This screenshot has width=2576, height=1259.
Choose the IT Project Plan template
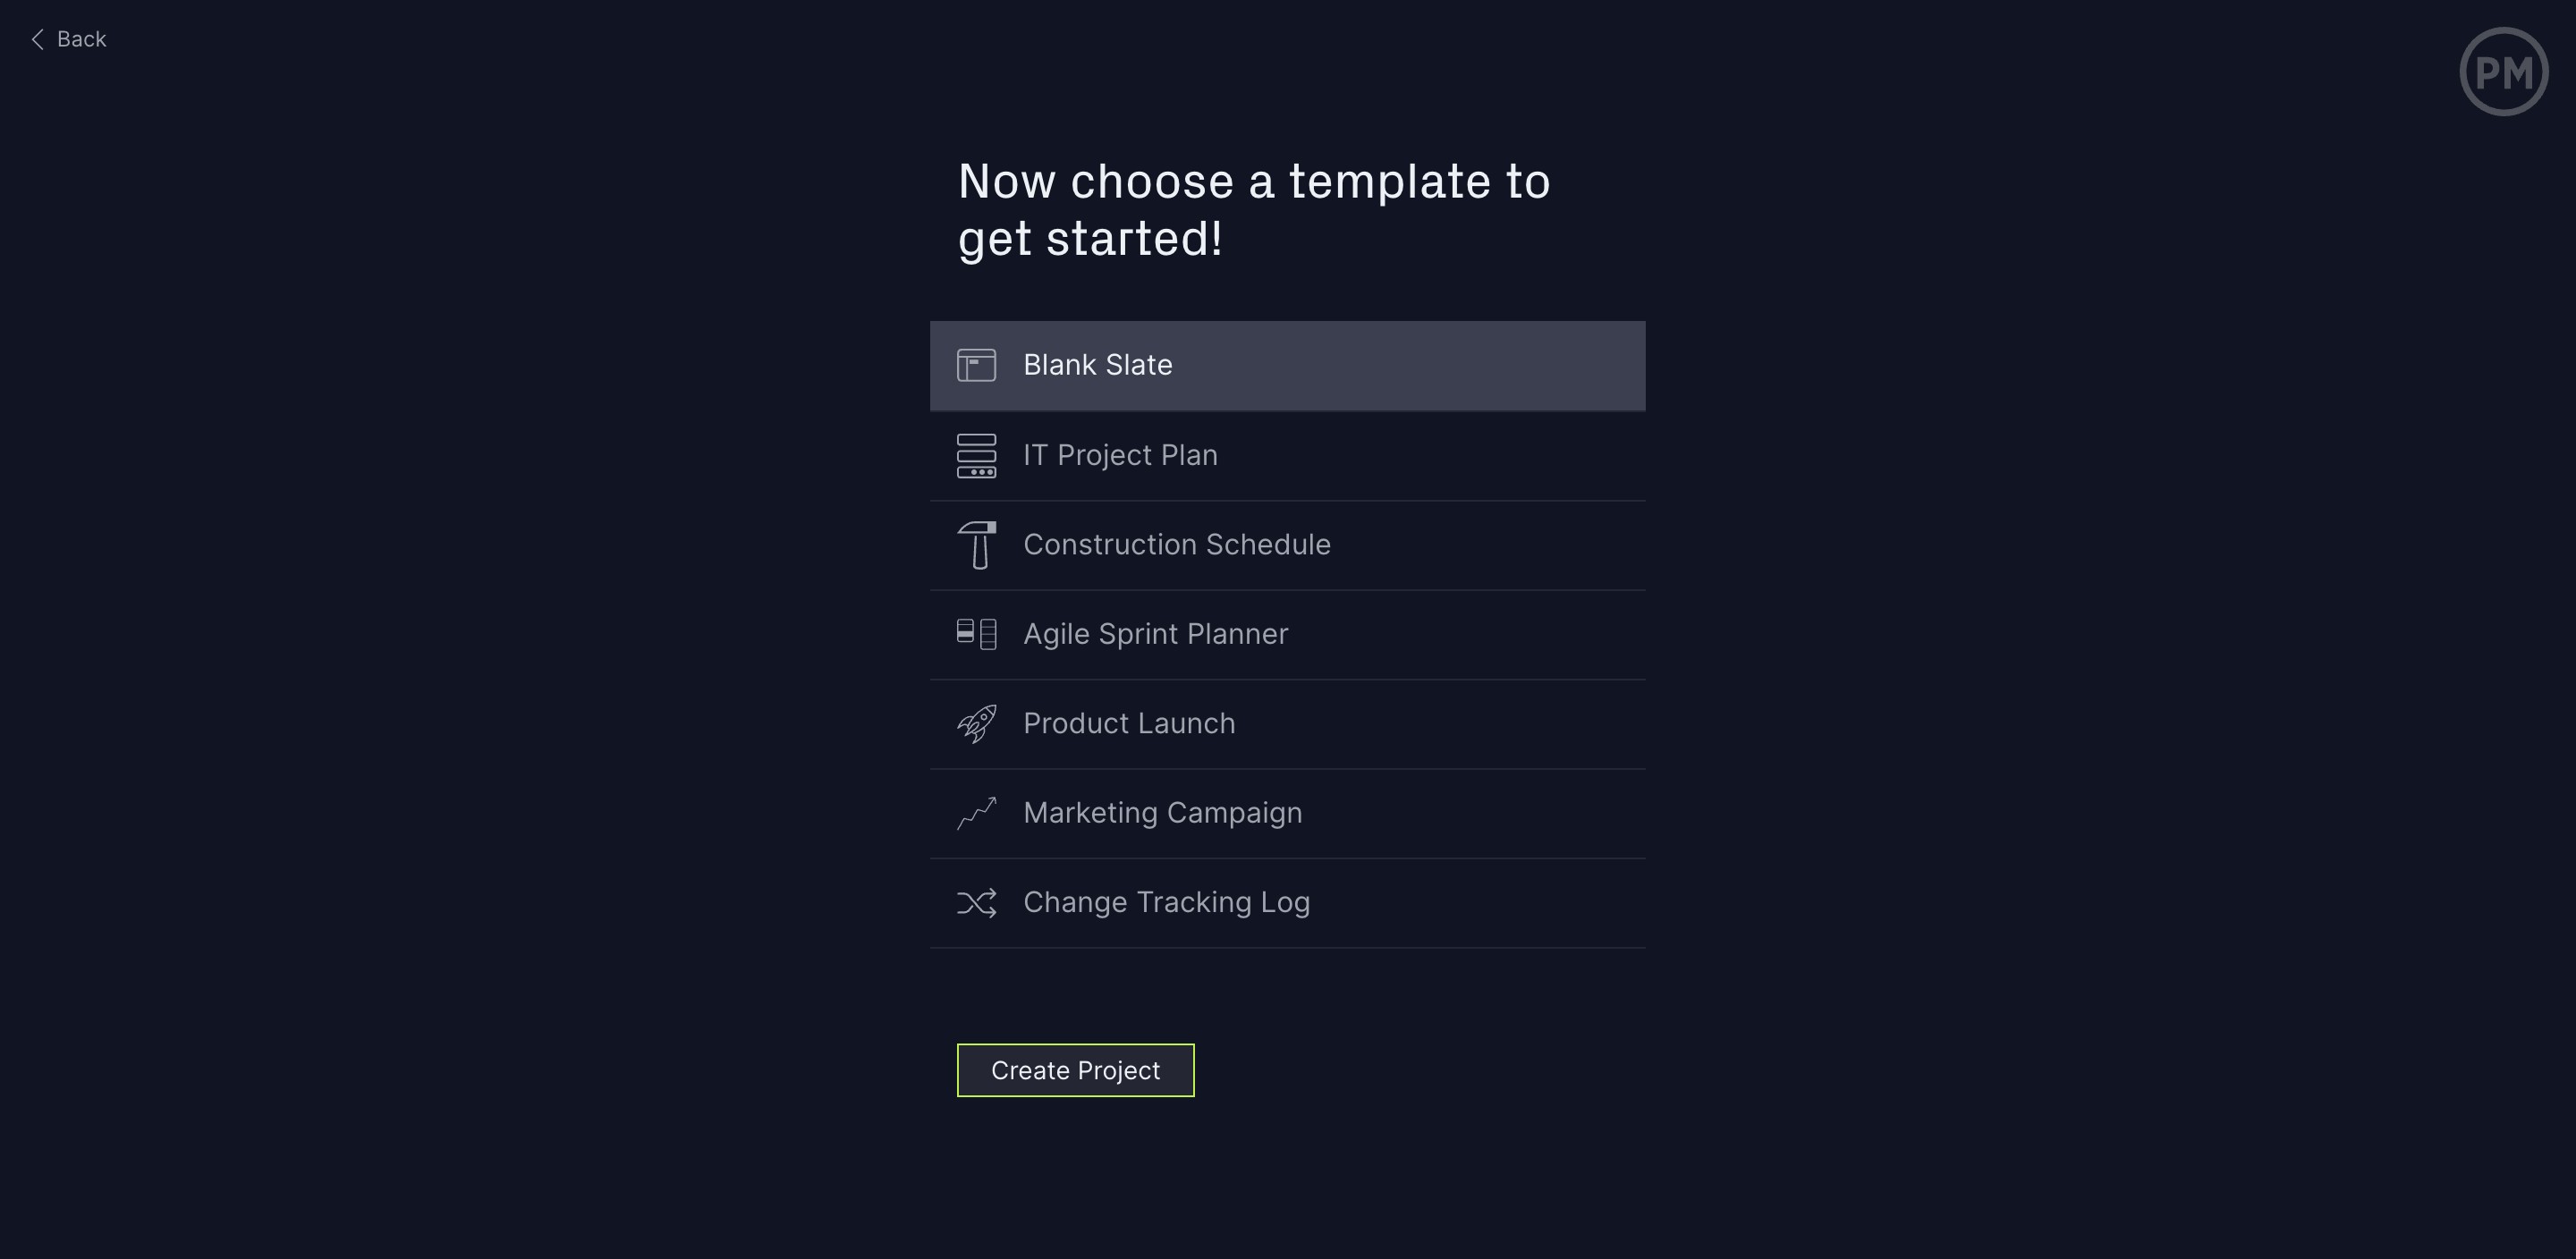click(x=1120, y=455)
